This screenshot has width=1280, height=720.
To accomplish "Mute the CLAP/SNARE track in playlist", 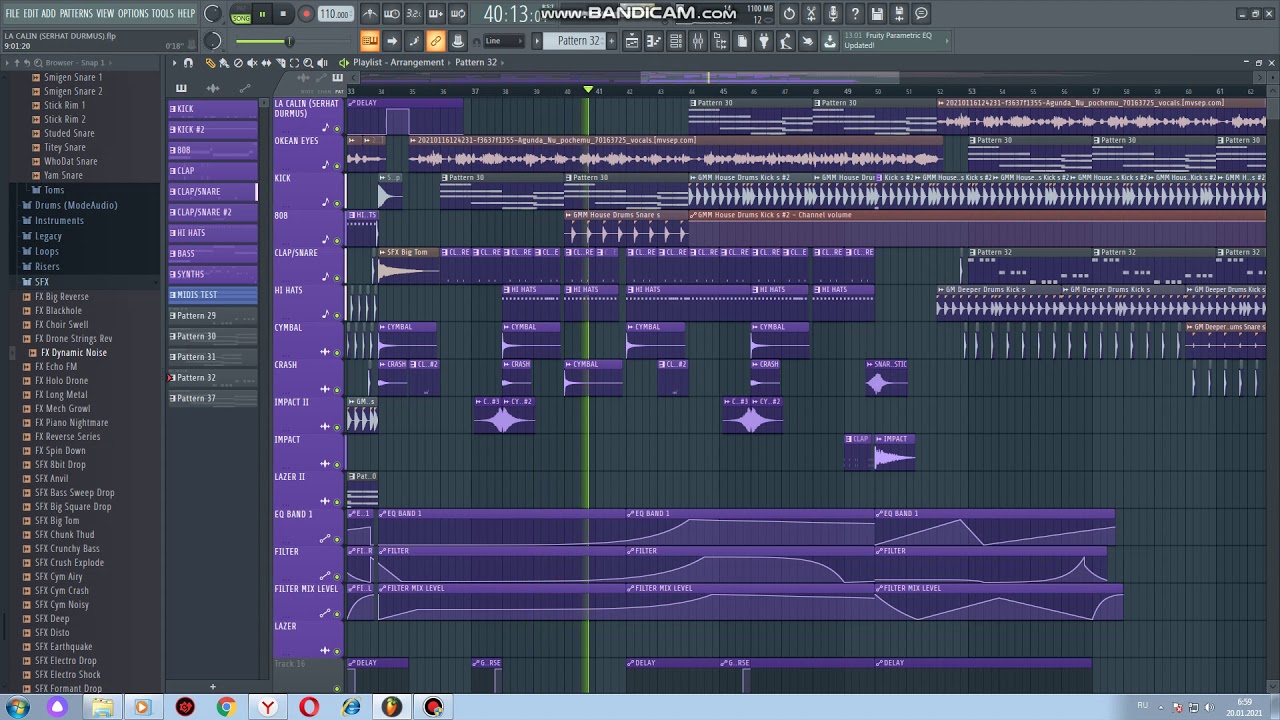I will pyautogui.click(x=337, y=277).
